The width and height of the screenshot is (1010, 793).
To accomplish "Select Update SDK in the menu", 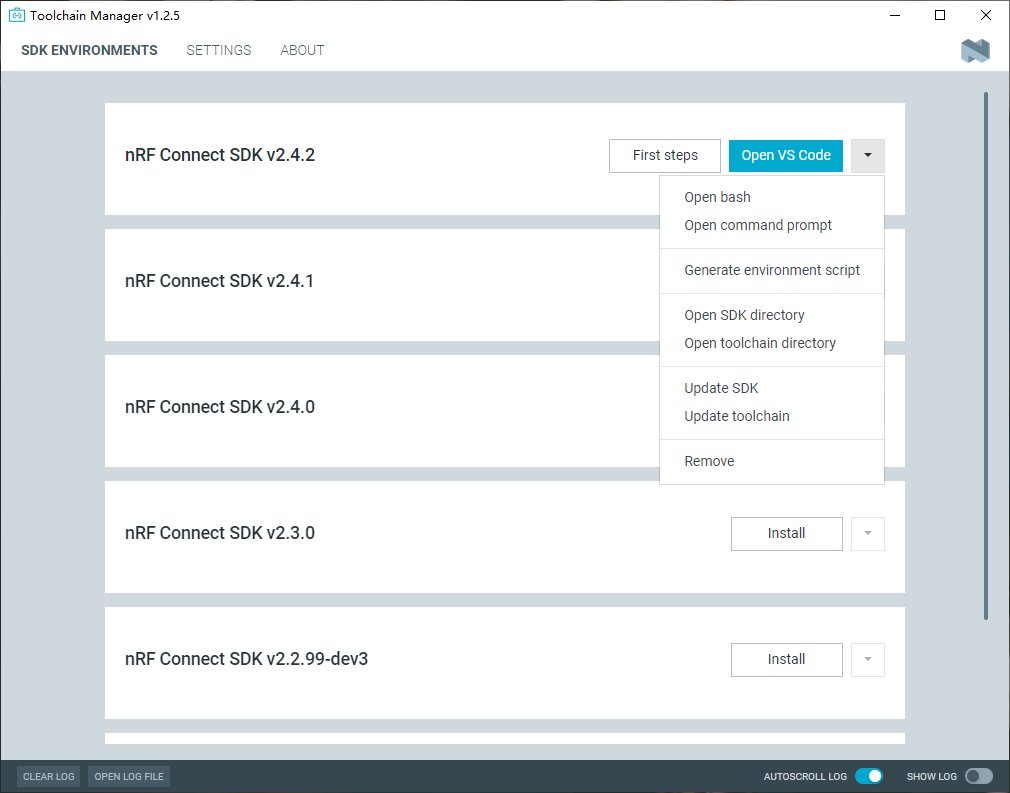I will pos(772,388).
